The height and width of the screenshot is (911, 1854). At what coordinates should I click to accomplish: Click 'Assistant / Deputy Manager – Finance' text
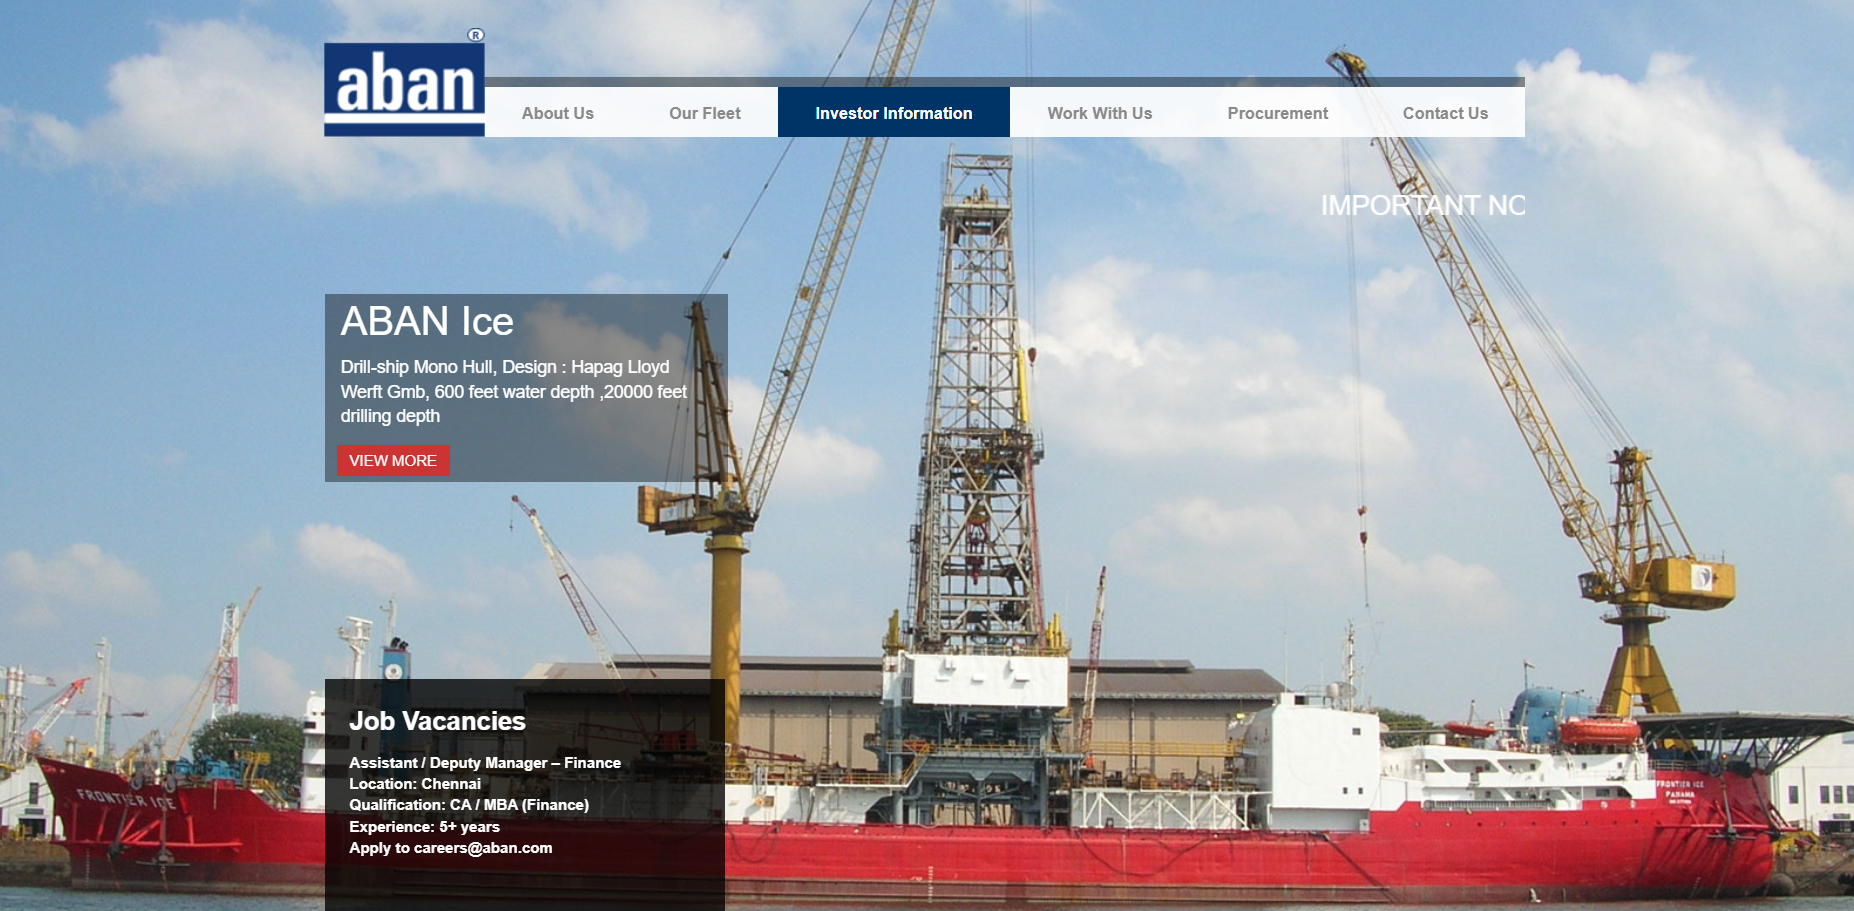(485, 763)
